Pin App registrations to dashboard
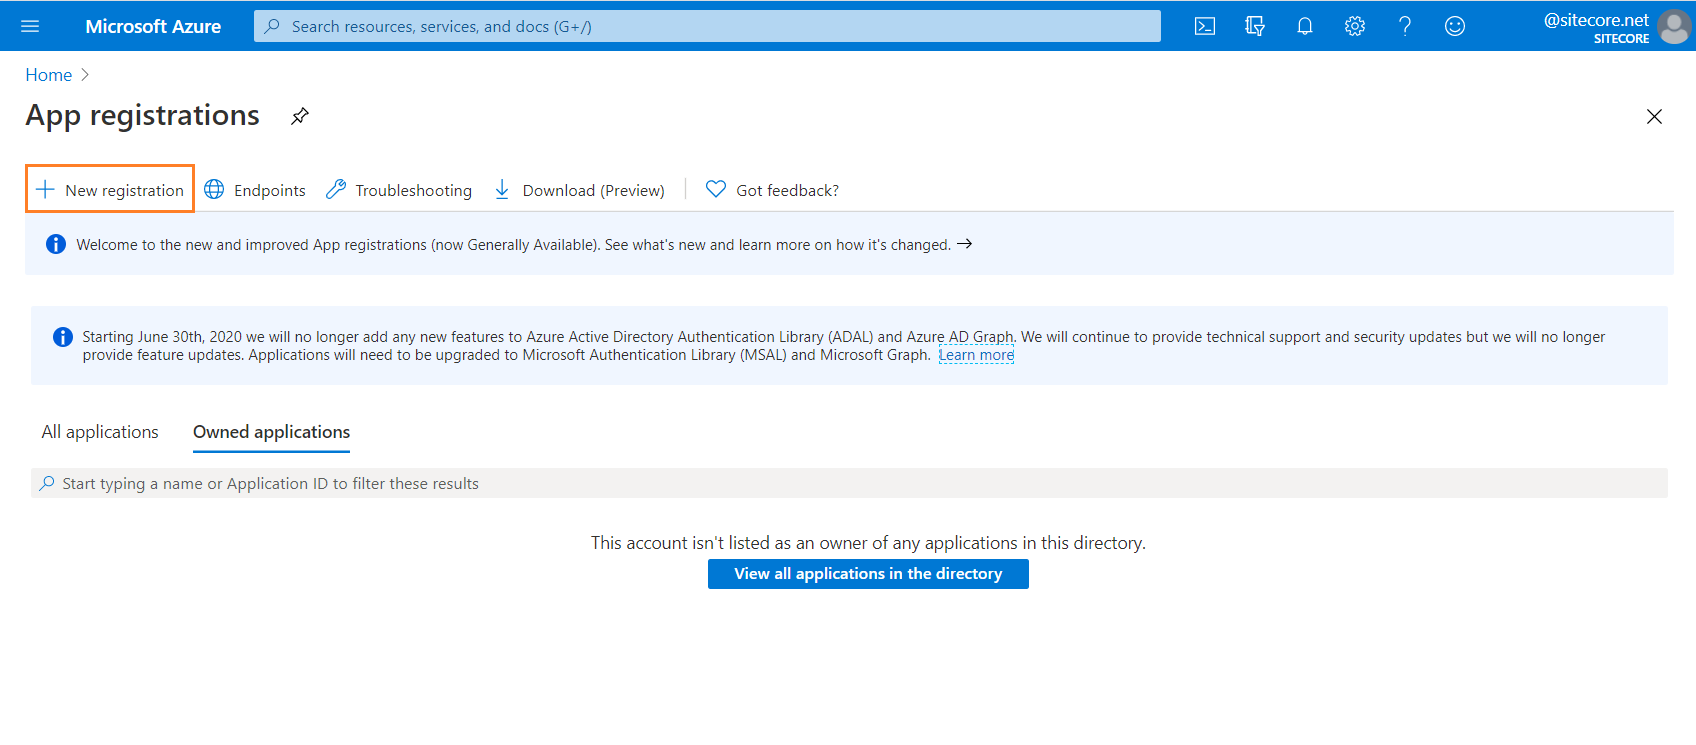The width and height of the screenshot is (1696, 745). [300, 116]
